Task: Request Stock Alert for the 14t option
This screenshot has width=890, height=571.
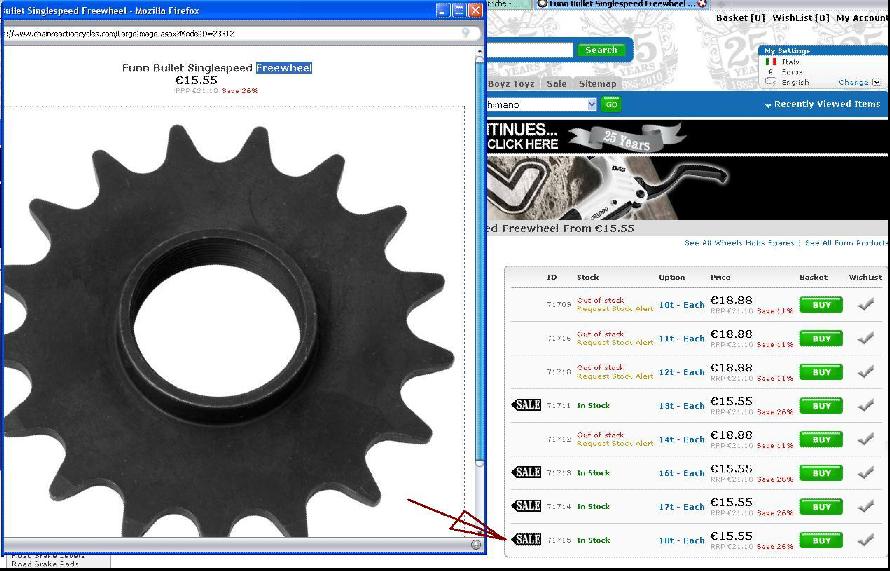Action: tap(615, 444)
